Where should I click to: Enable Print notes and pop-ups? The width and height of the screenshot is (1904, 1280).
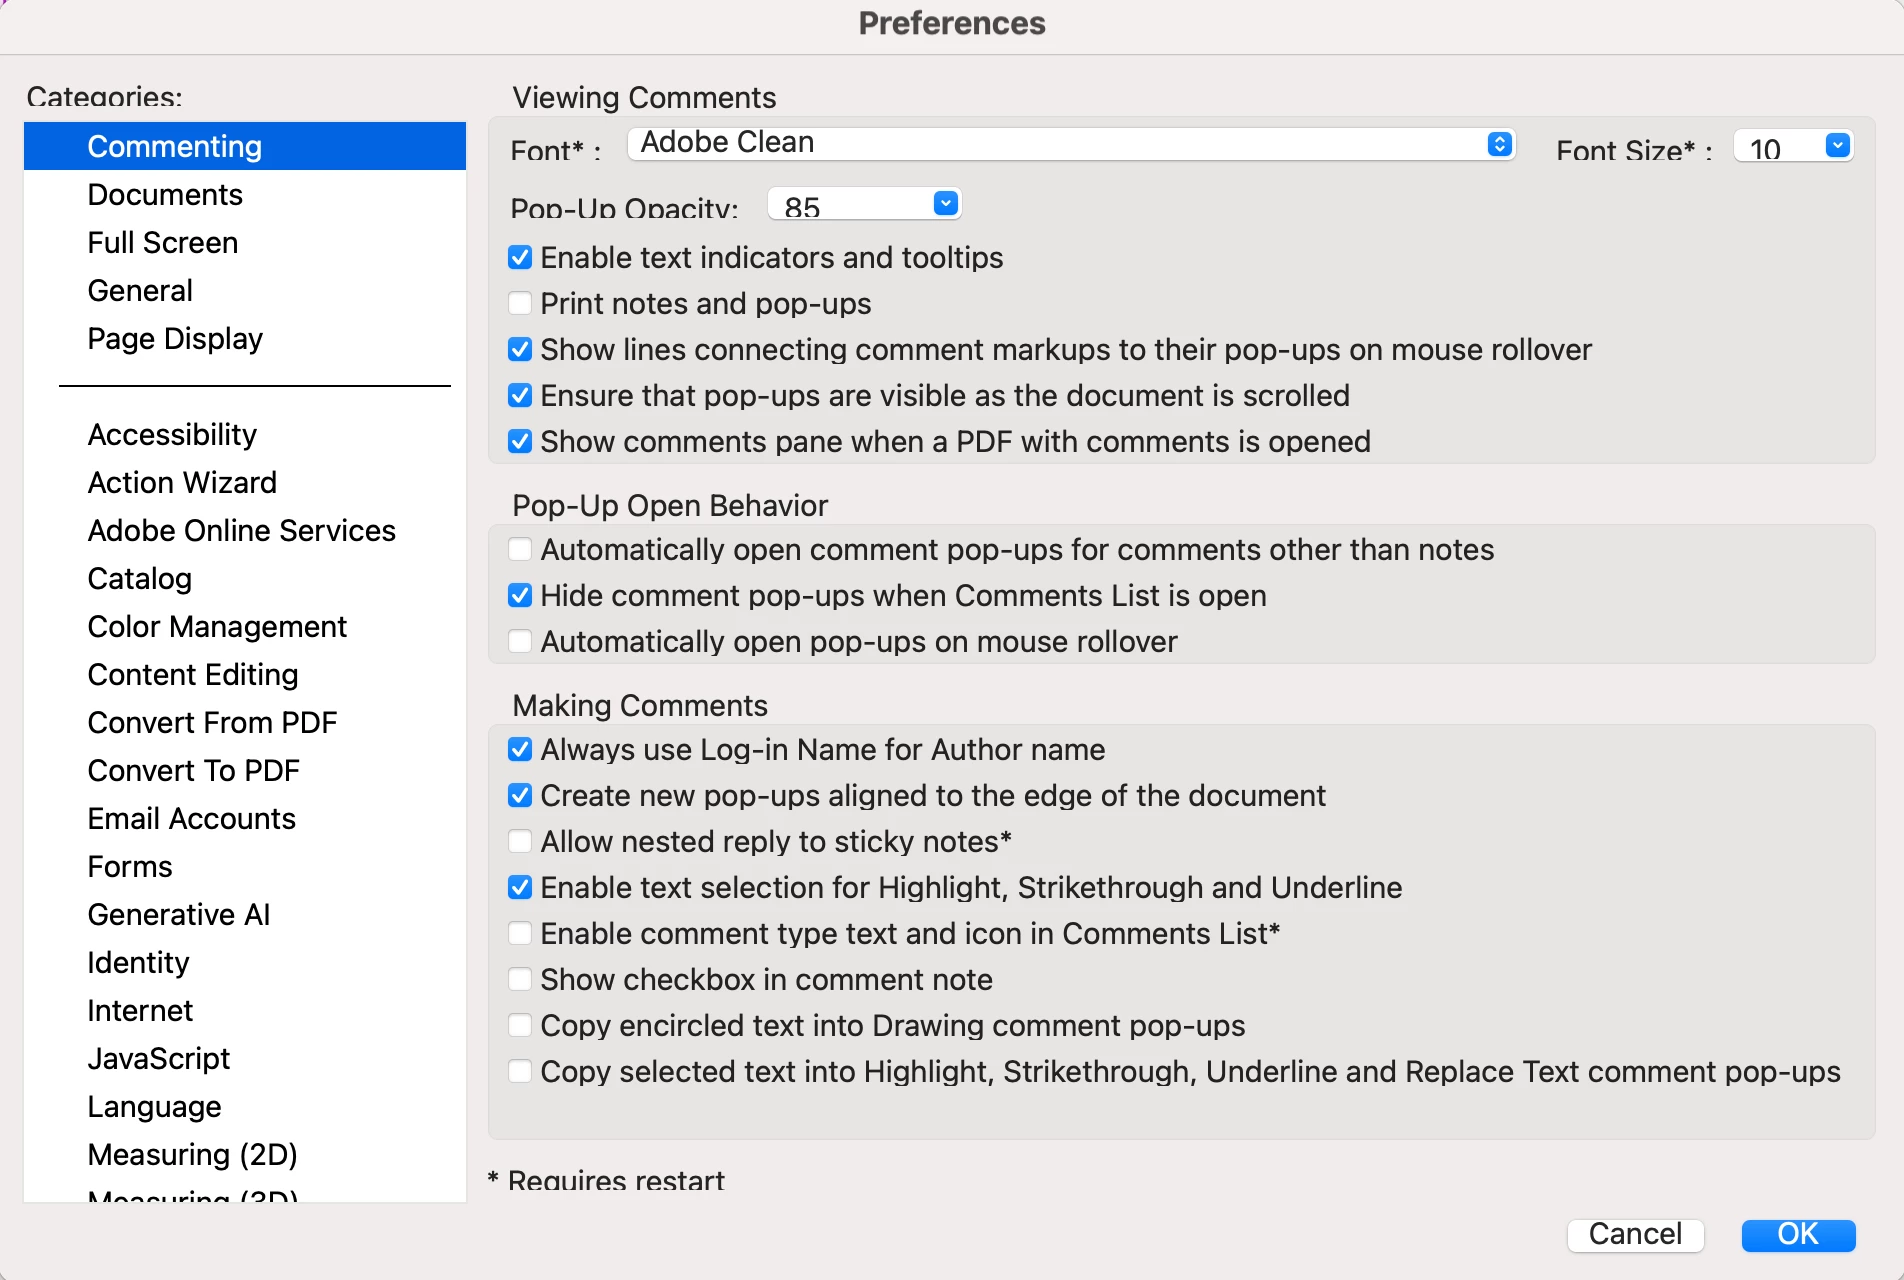pos(520,304)
